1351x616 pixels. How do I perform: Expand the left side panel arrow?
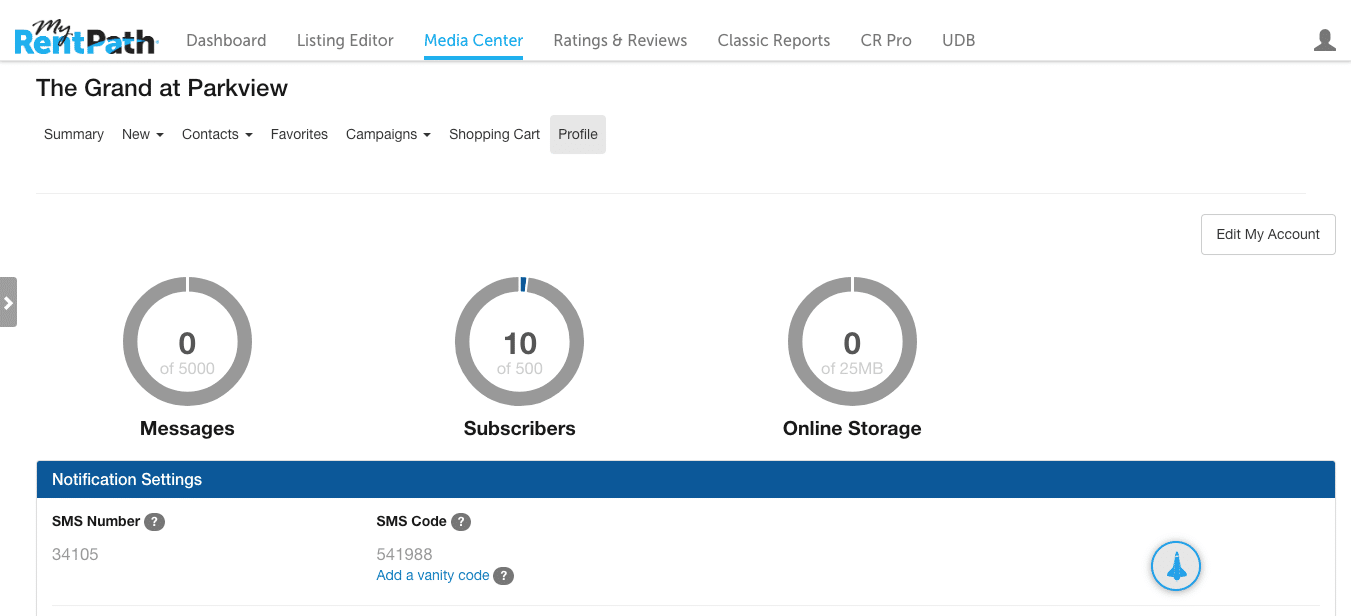(x=8, y=302)
